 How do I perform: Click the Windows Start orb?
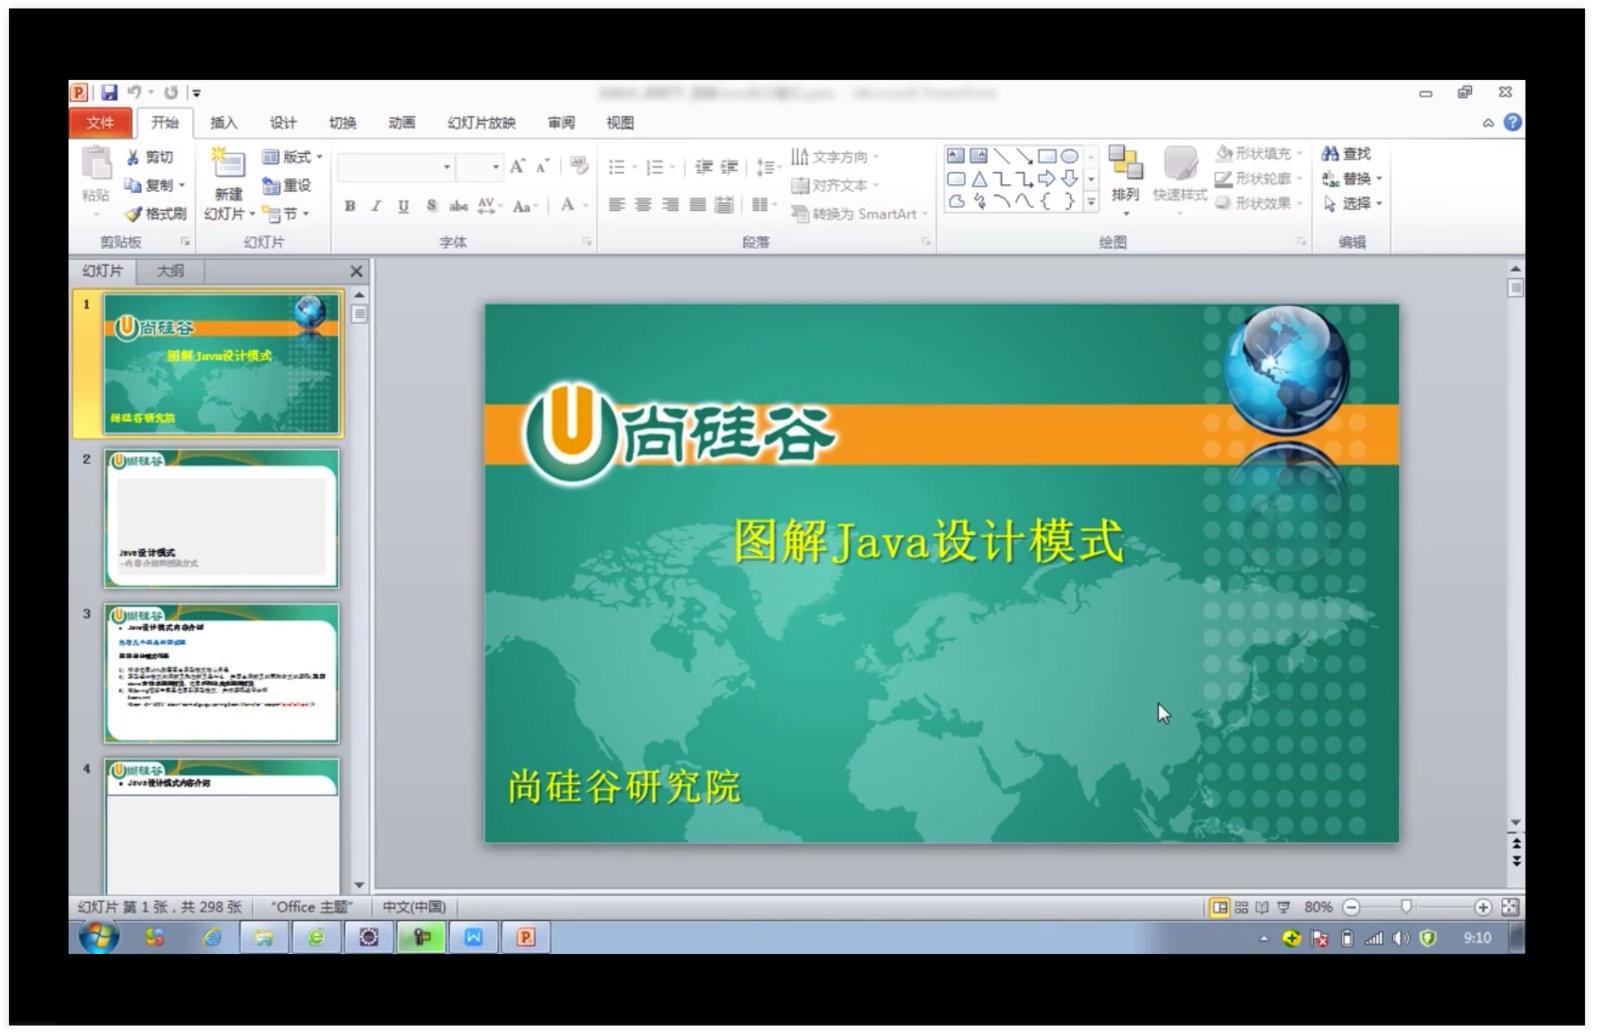(x=99, y=937)
